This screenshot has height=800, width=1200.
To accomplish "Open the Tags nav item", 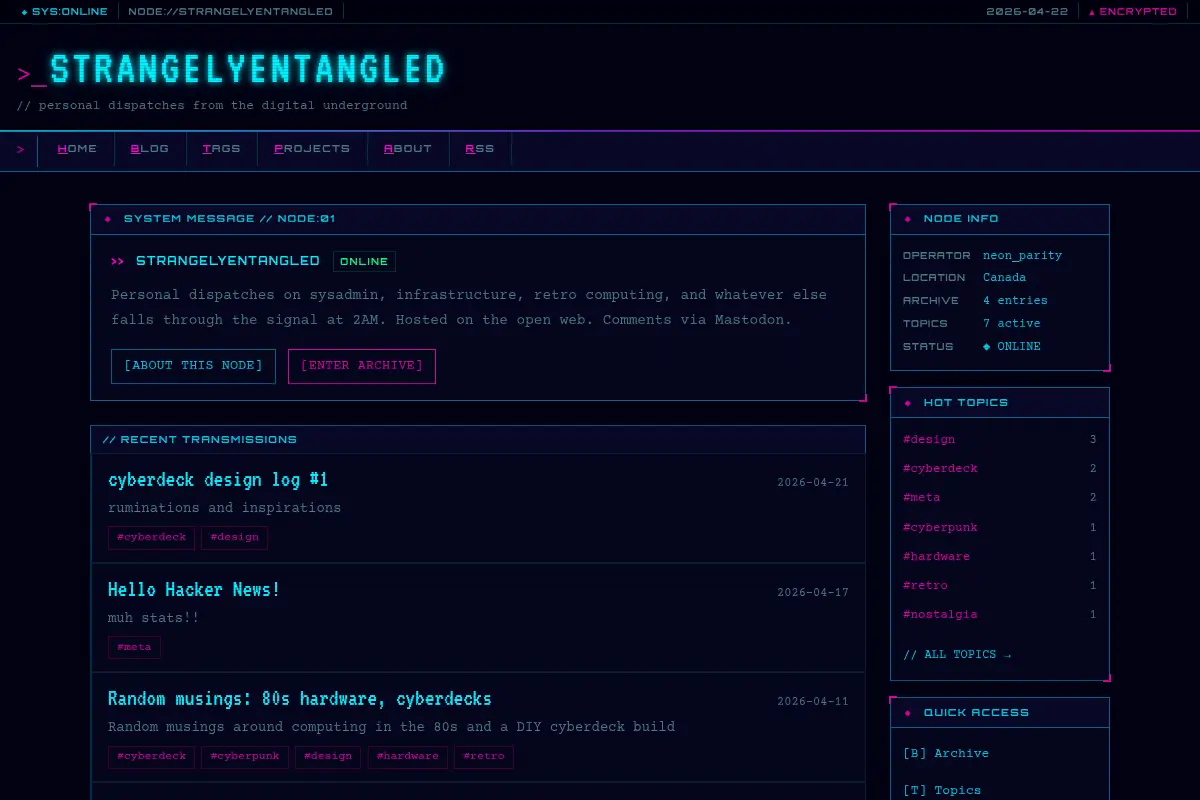I will 221,149.
